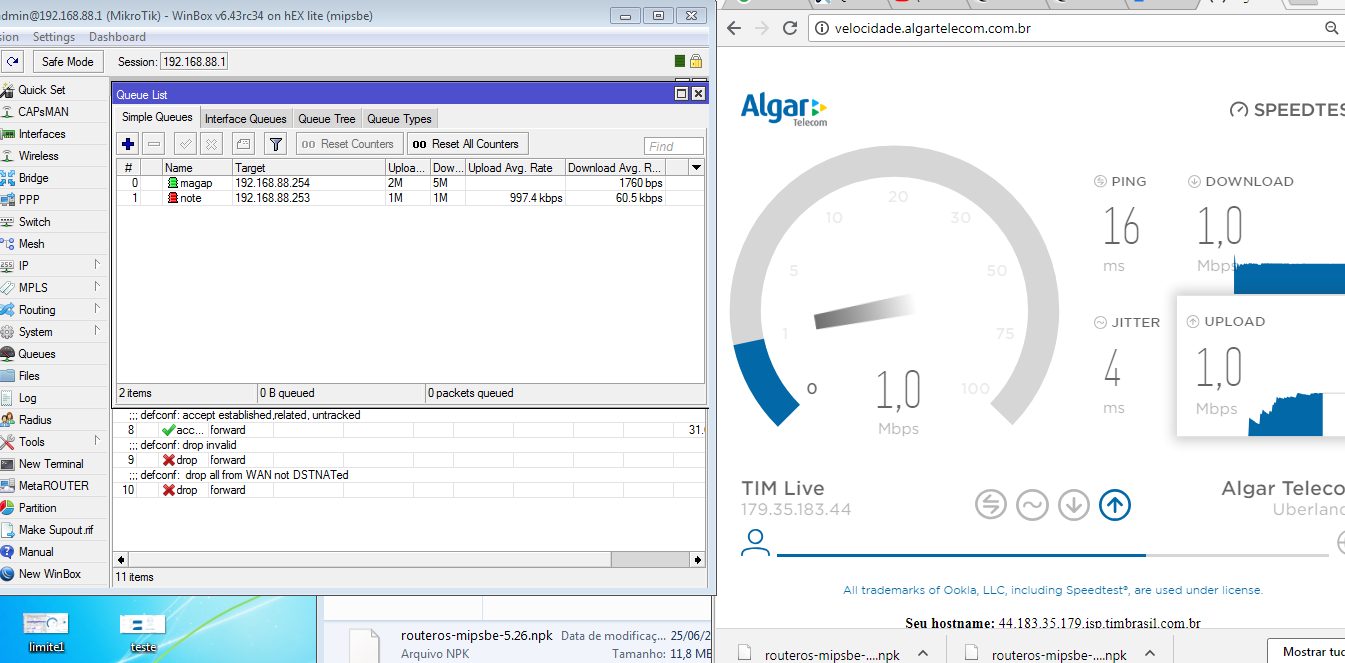Image resolution: width=1345 pixels, height=663 pixels.
Task: Click Make Supout.rif in the sidebar
Action: 56,530
